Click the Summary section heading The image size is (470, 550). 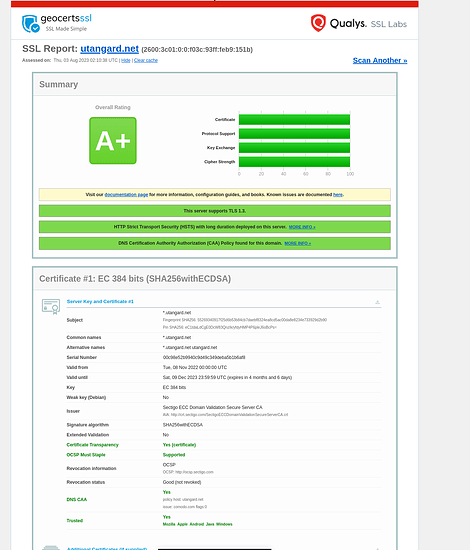click(59, 85)
